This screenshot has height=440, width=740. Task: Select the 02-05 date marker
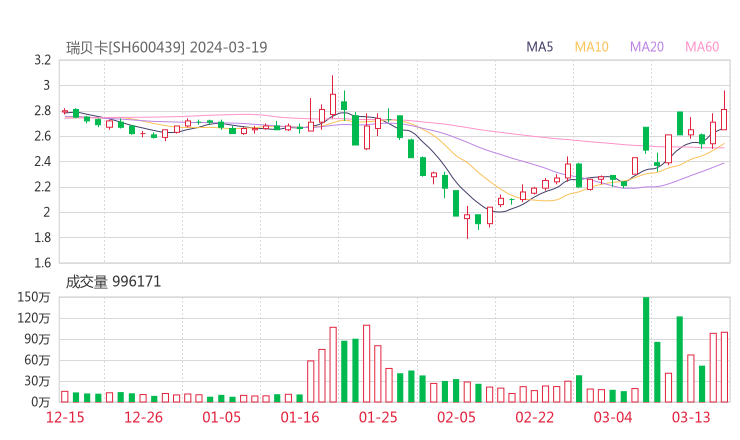pos(456,417)
